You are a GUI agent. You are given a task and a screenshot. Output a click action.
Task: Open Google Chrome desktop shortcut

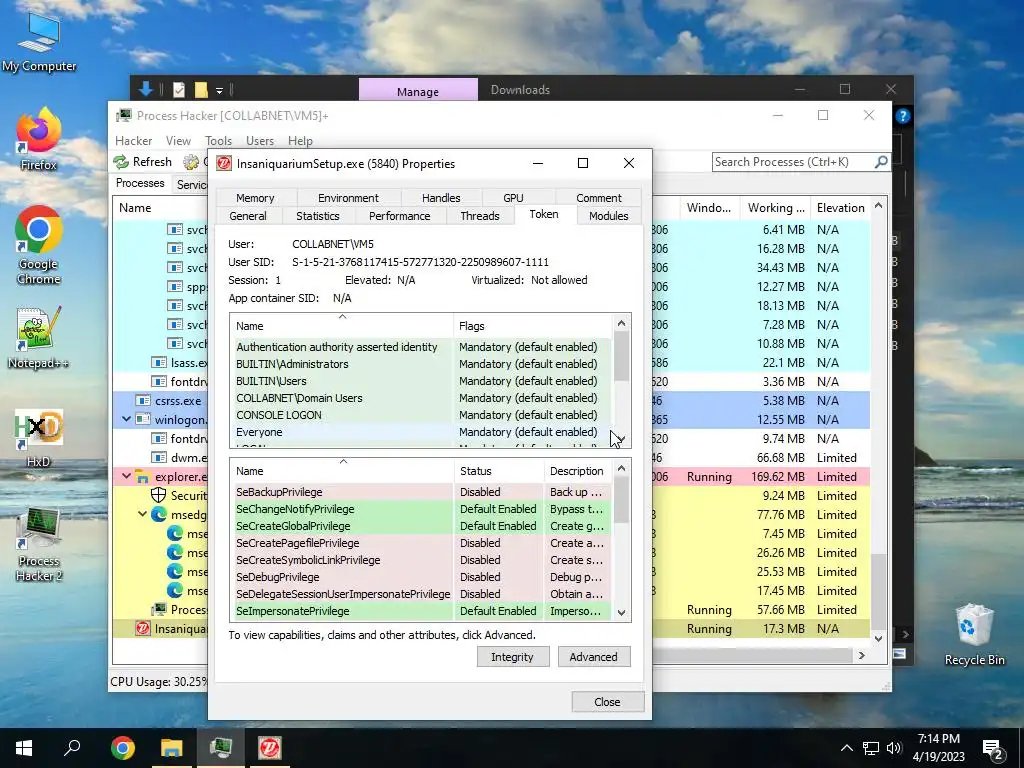click(39, 245)
